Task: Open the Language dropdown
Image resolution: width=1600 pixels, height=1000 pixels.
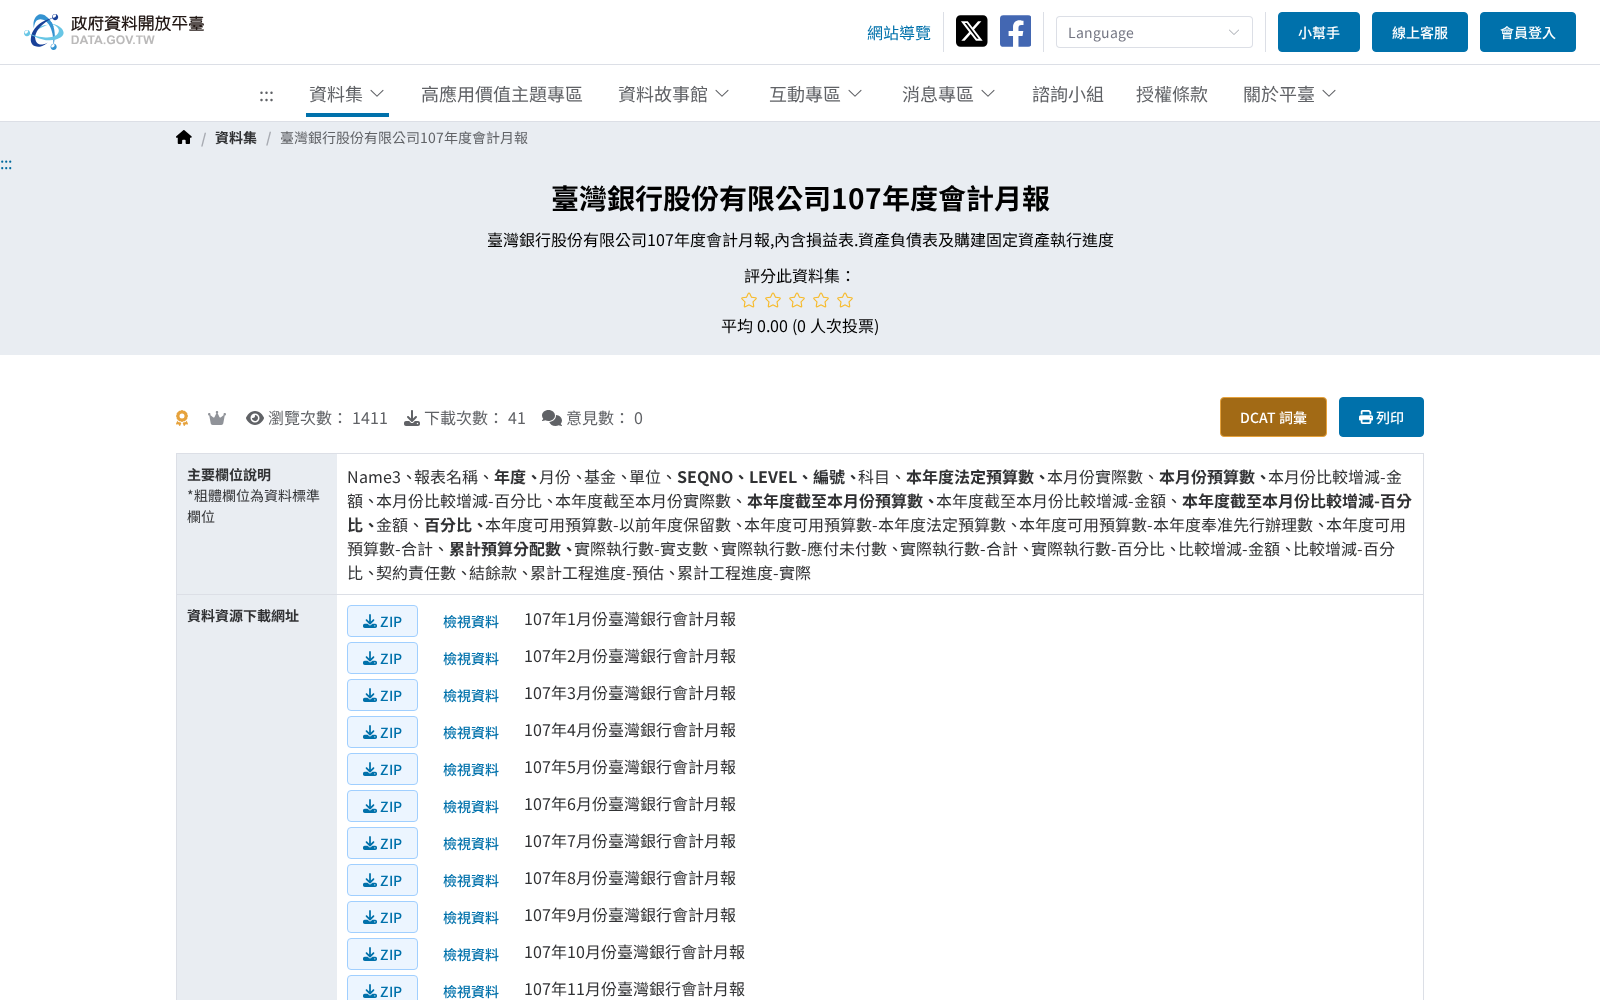Action: (1154, 32)
